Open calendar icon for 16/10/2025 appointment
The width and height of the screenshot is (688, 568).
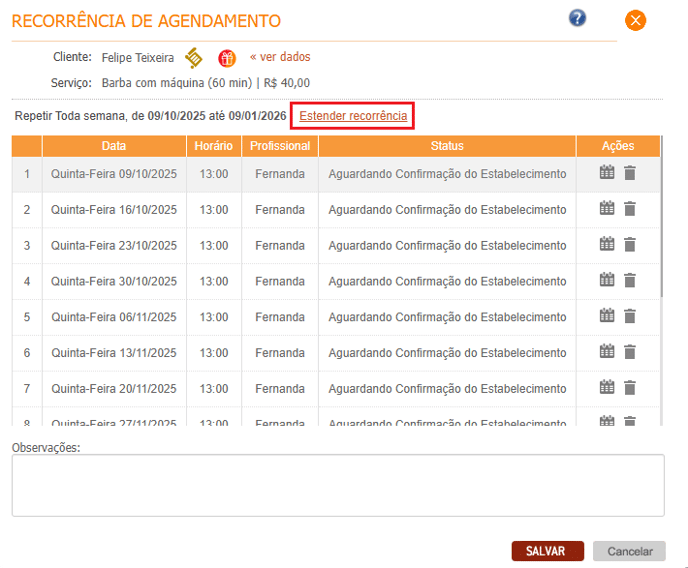point(607,209)
